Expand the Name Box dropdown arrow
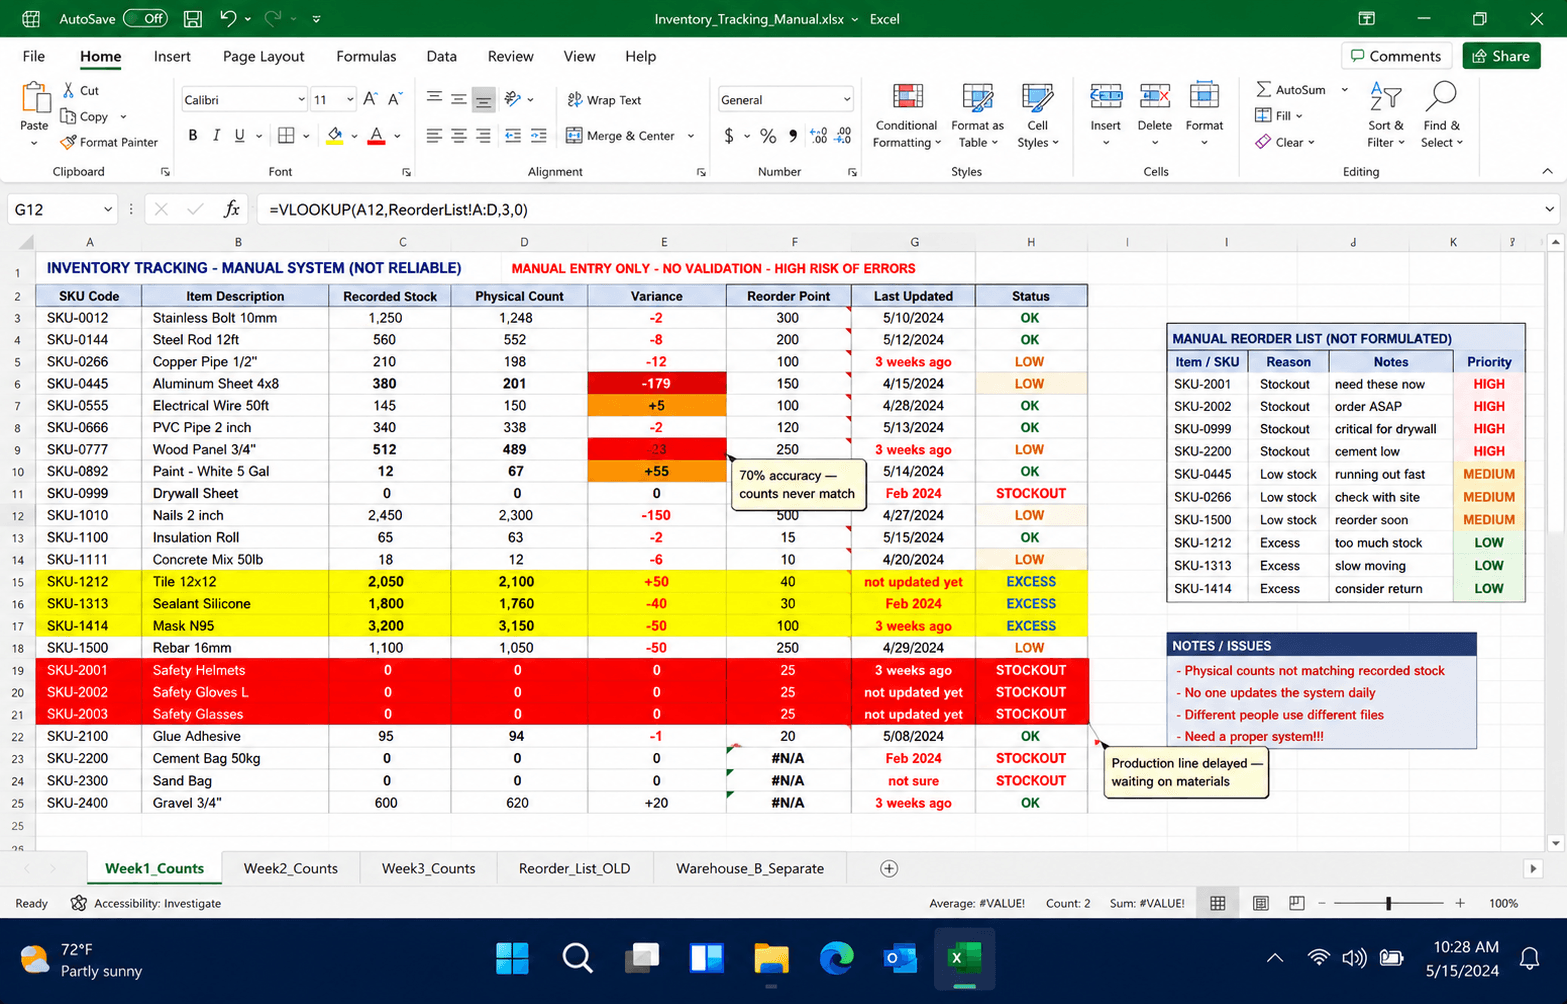The width and height of the screenshot is (1567, 1004). pos(107,209)
